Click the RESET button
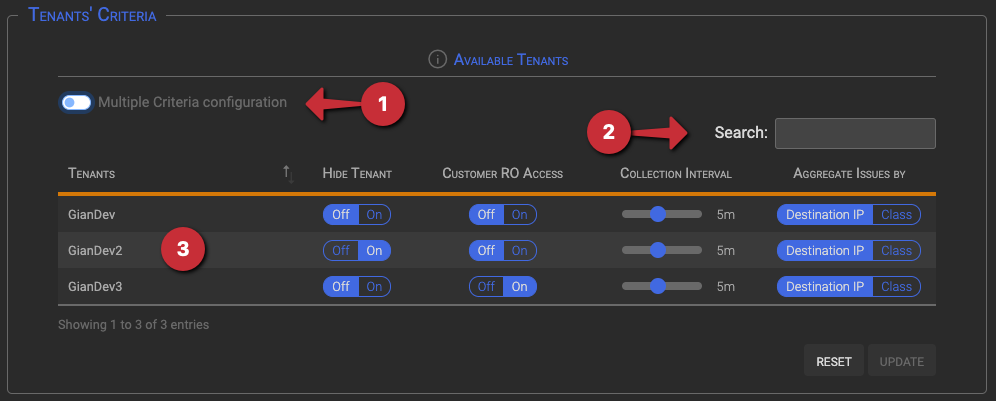Image resolution: width=996 pixels, height=401 pixels. coord(833,362)
